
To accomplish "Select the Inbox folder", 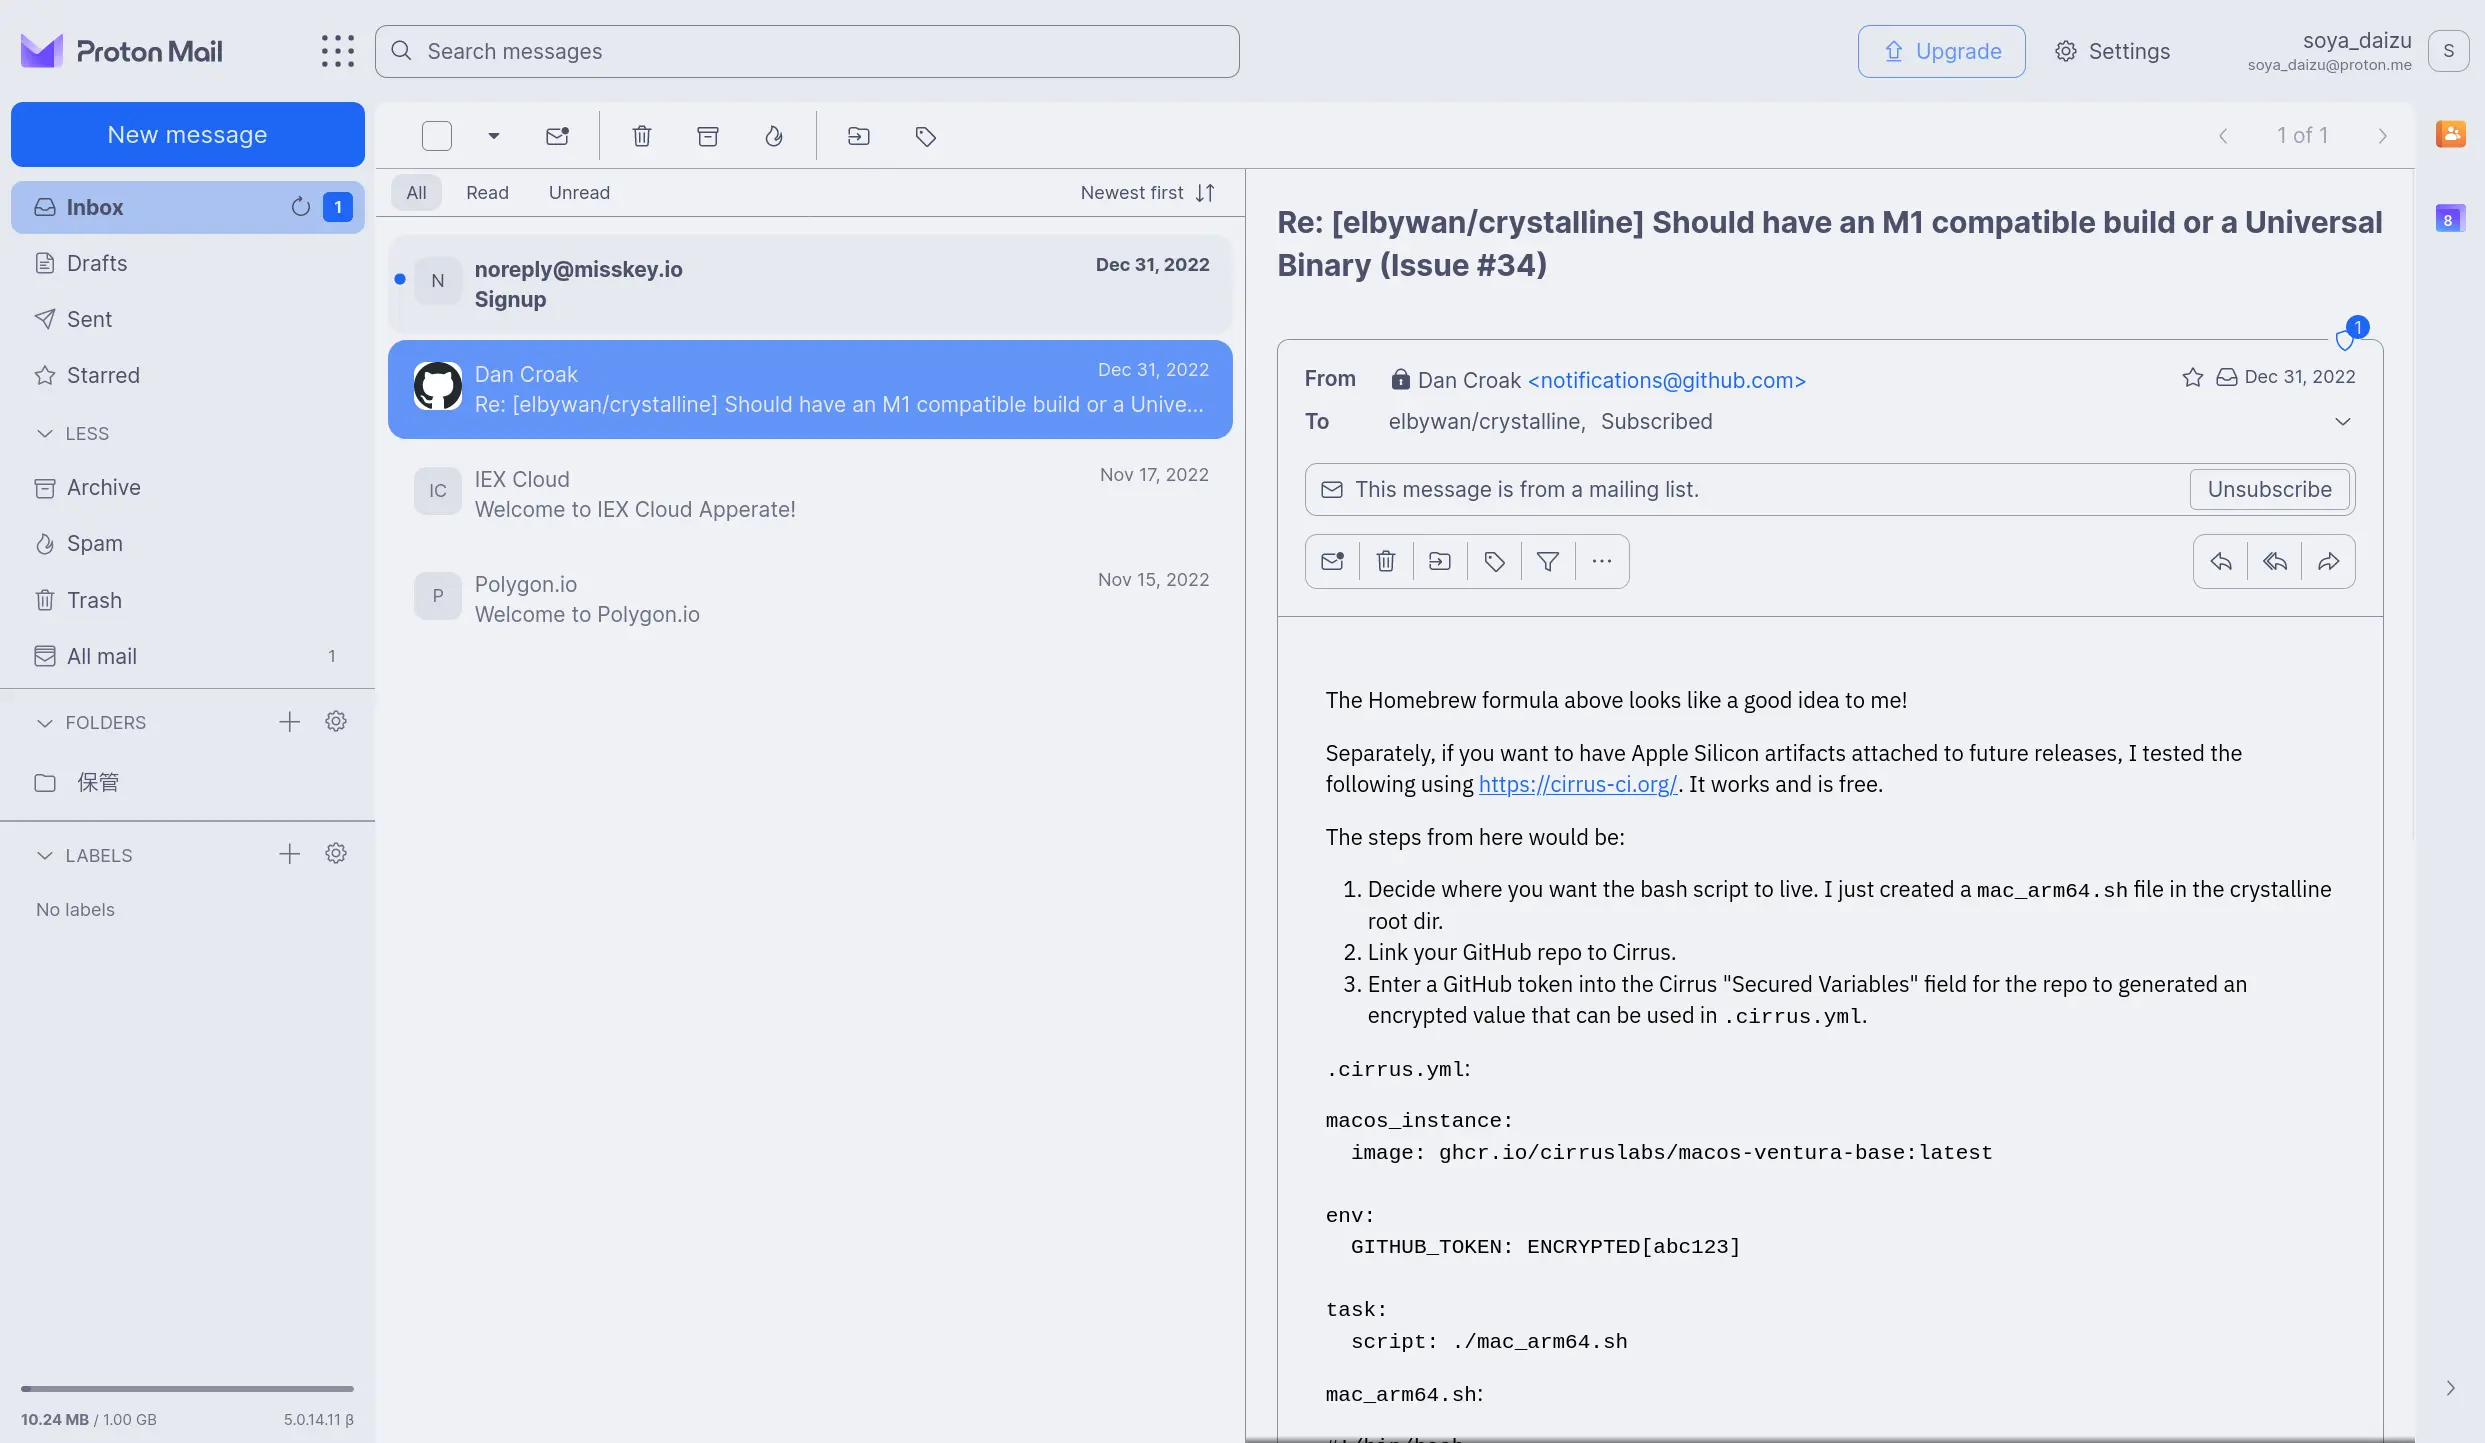I will click(188, 207).
